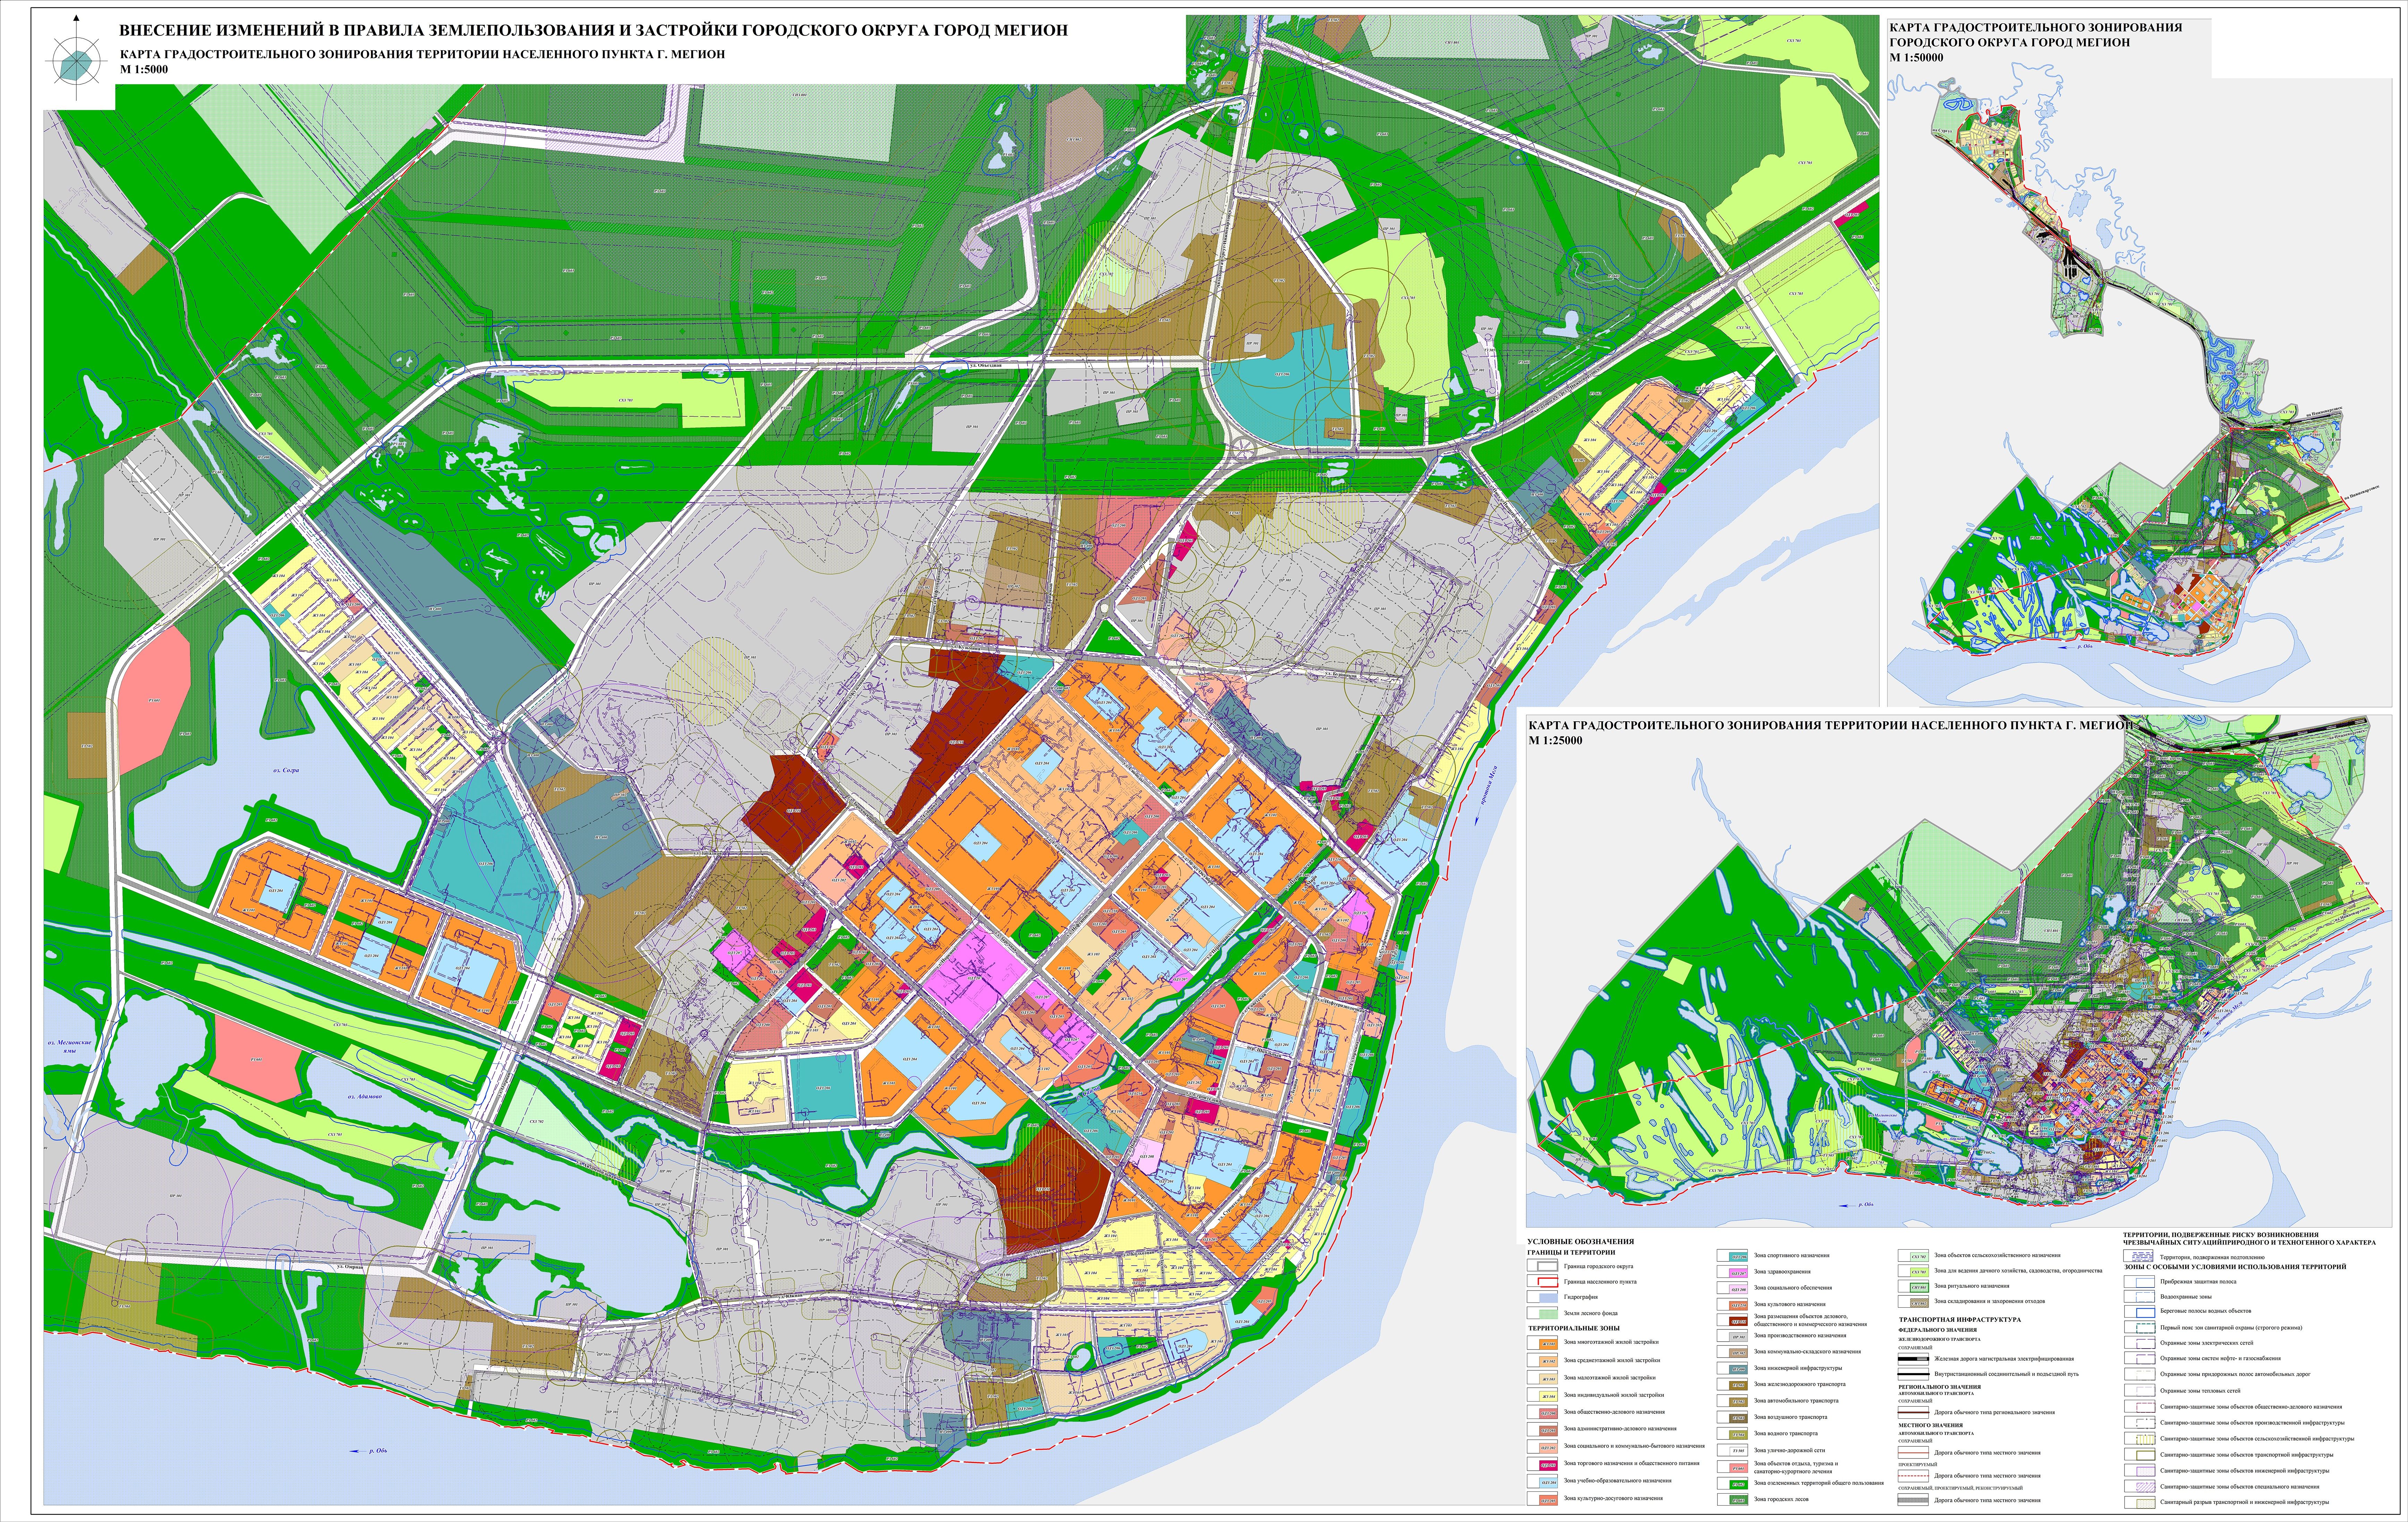Click the red settlement boundary legend symbol

click(x=1548, y=1282)
